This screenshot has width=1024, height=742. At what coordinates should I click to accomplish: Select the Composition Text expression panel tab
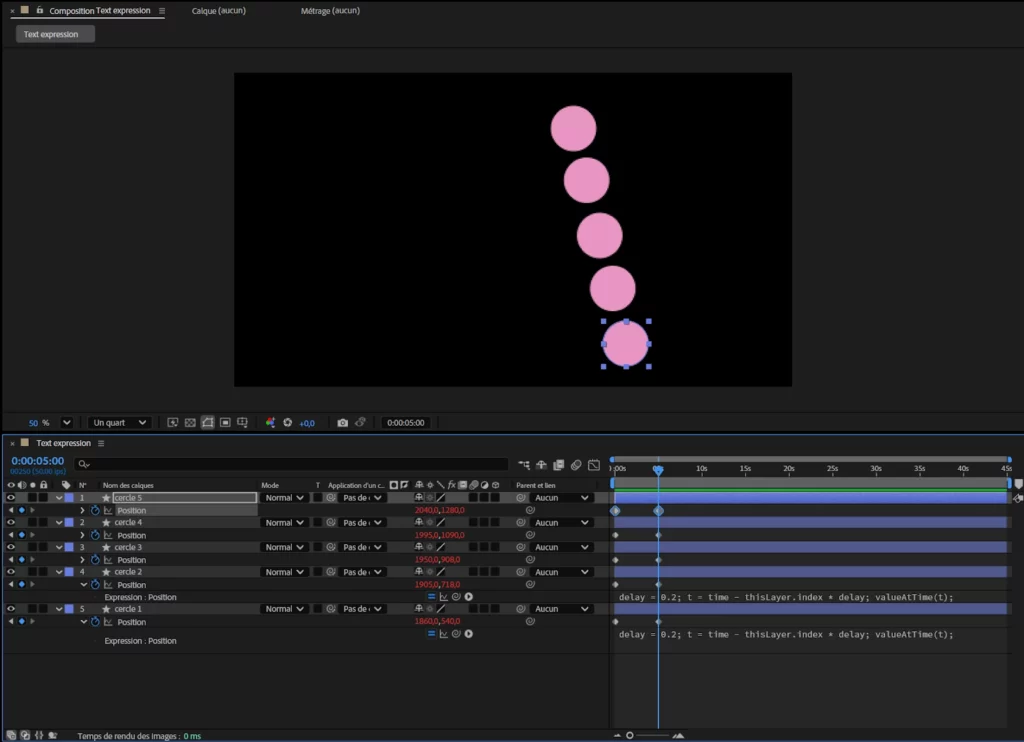tap(99, 10)
